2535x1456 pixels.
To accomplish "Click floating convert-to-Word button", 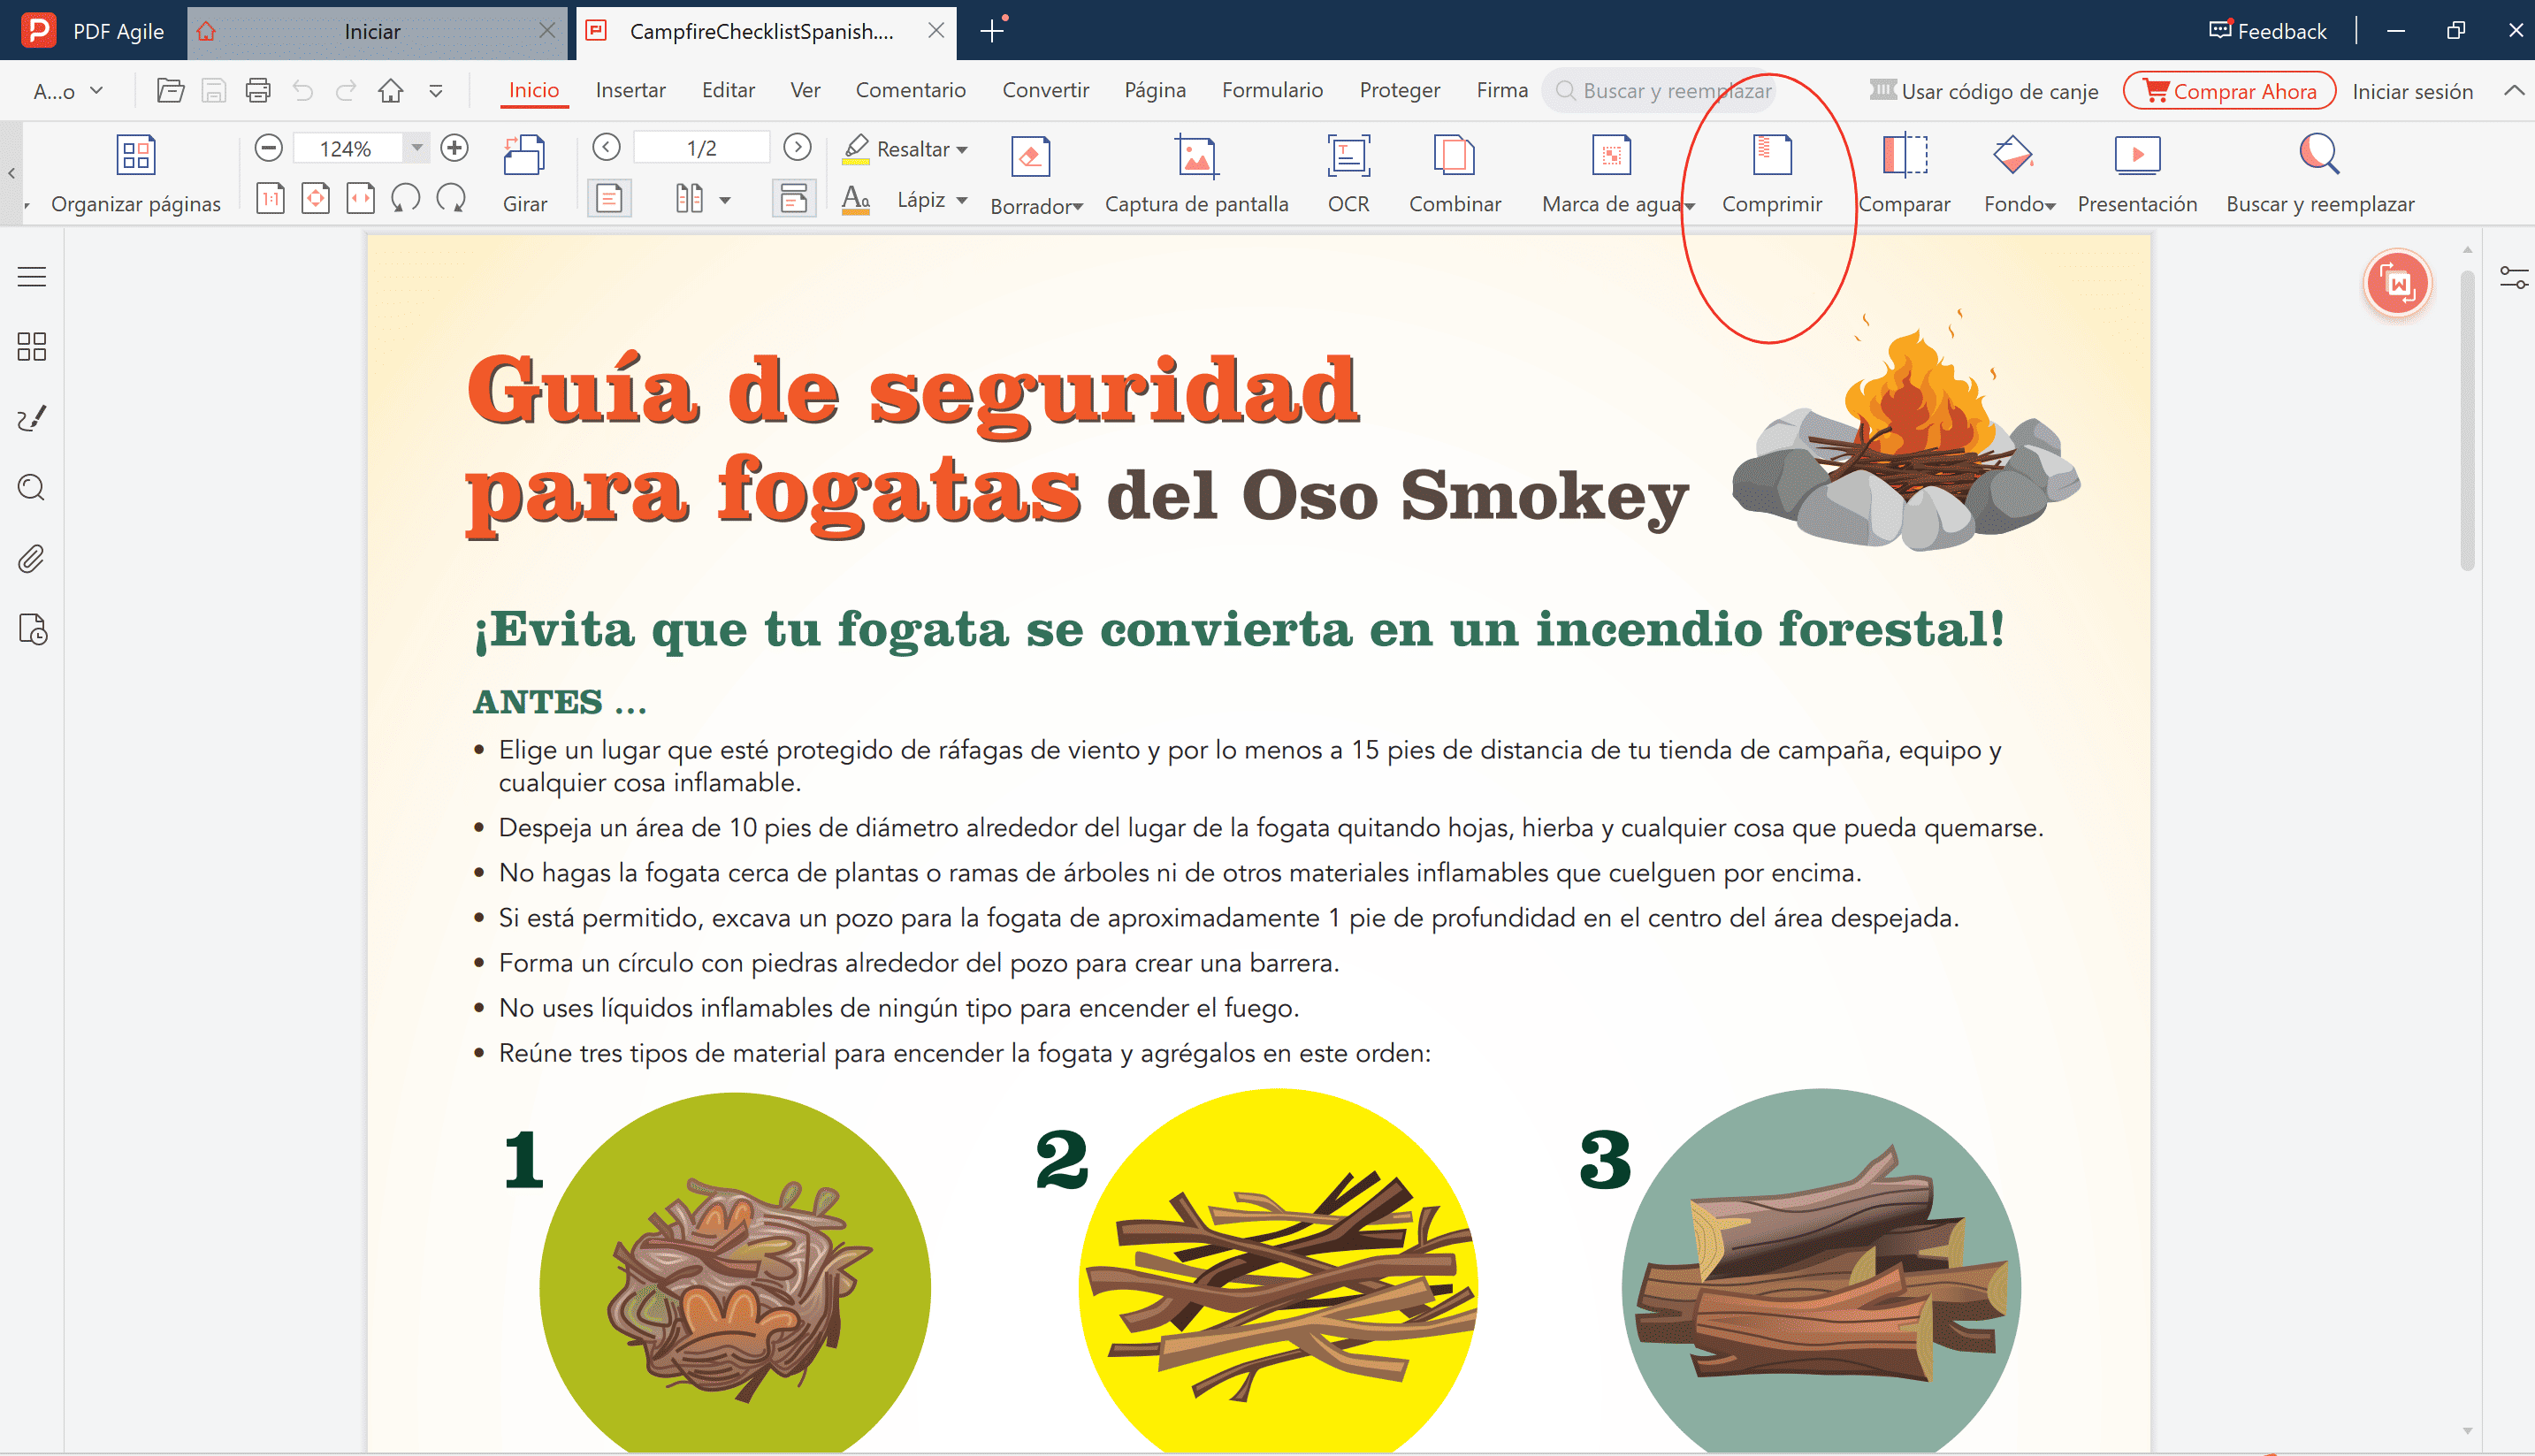I will click(2397, 284).
